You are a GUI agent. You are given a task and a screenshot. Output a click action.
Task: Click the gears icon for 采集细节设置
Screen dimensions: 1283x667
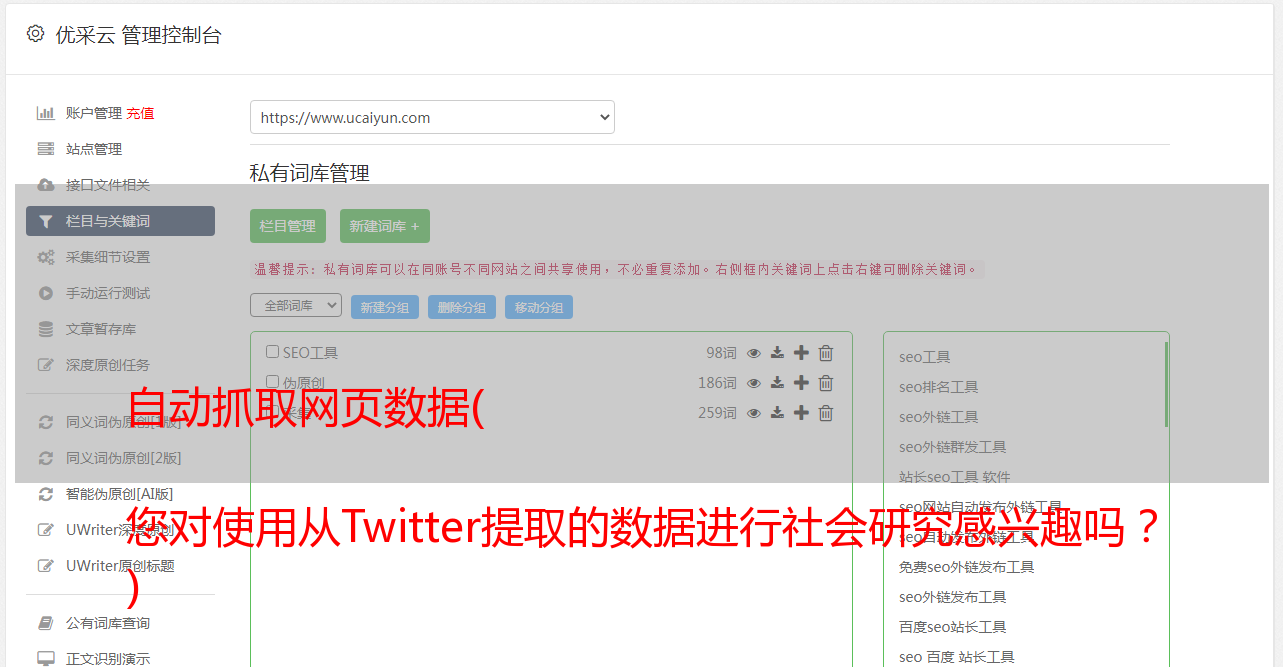click(x=46, y=257)
